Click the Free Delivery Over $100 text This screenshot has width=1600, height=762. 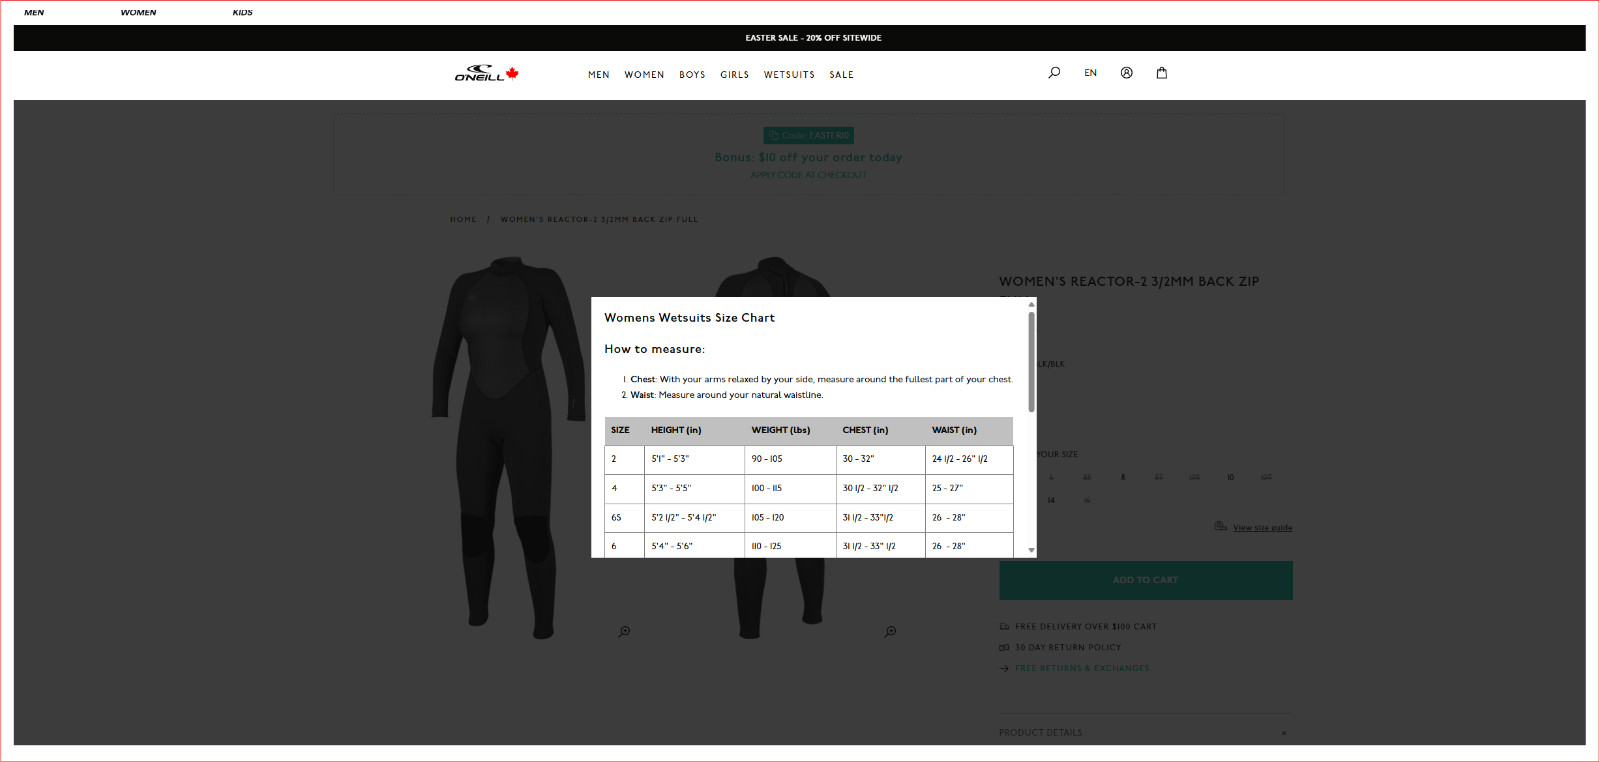pyautogui.click(x=1085, y=627)
